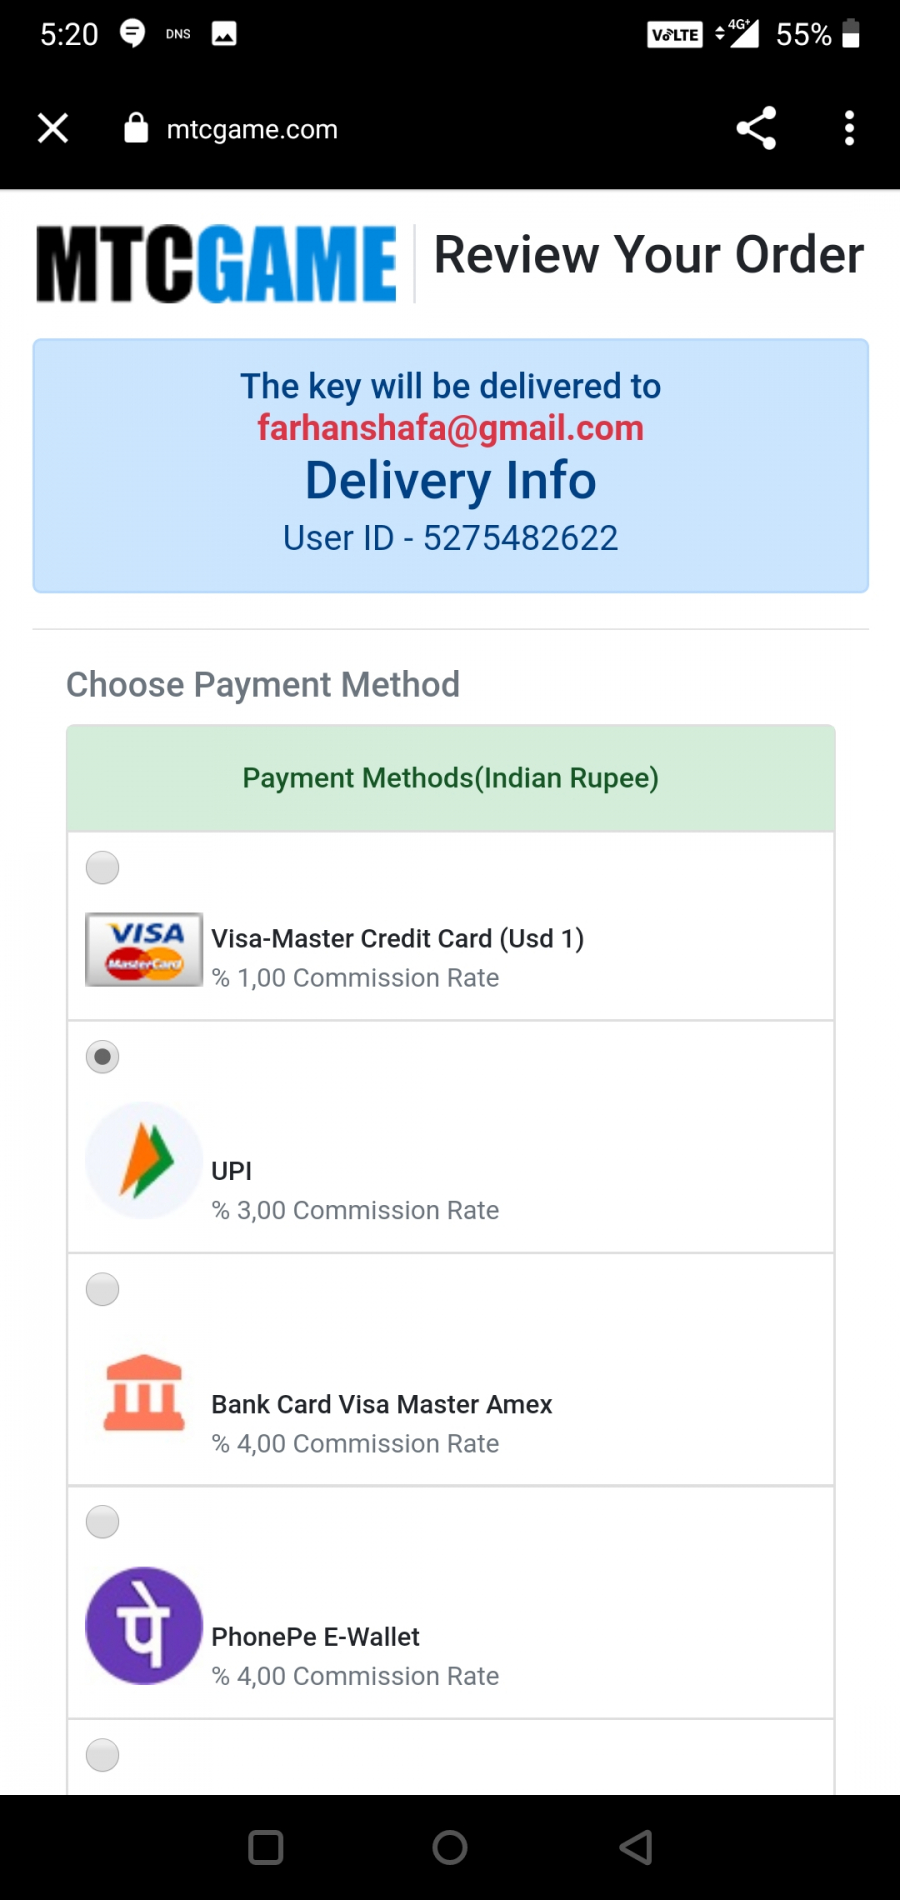Viewport: 900px width, 1900px height.
Task: Select the UPI radio button
Action: tap(102, 1057)
